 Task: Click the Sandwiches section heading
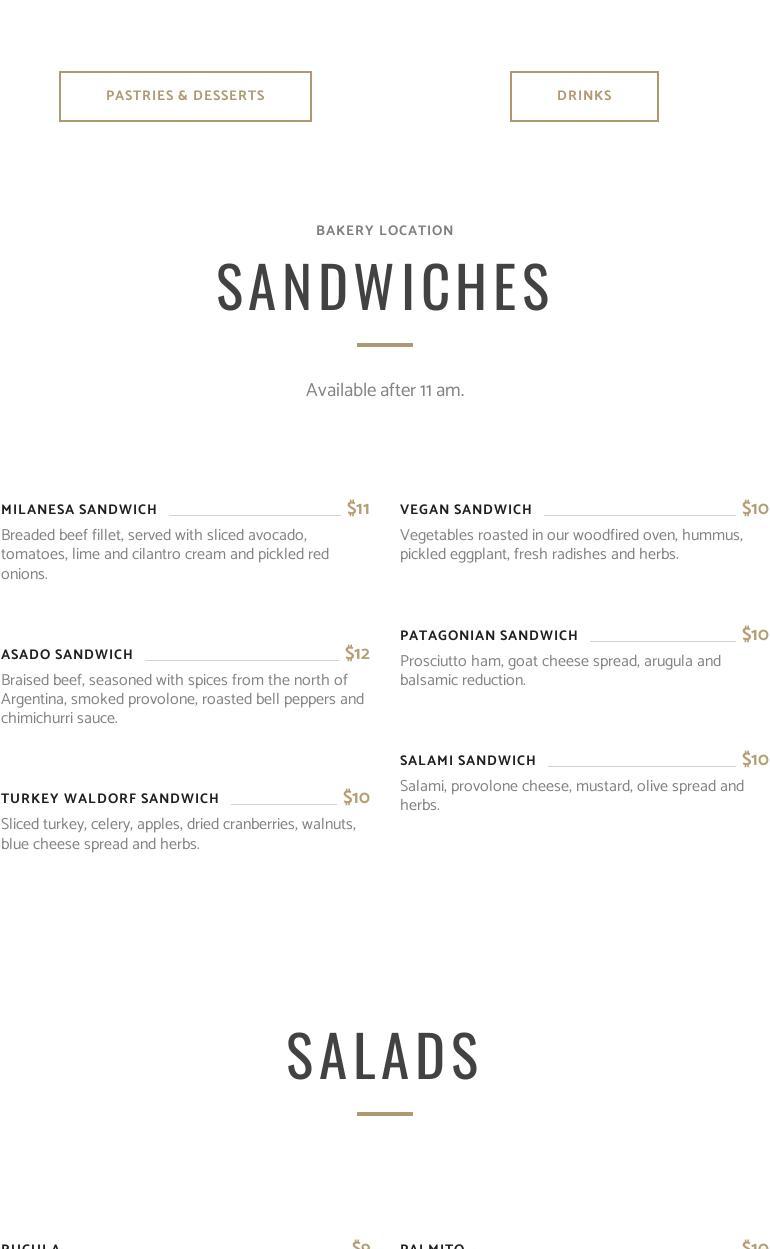click(385, 286)
